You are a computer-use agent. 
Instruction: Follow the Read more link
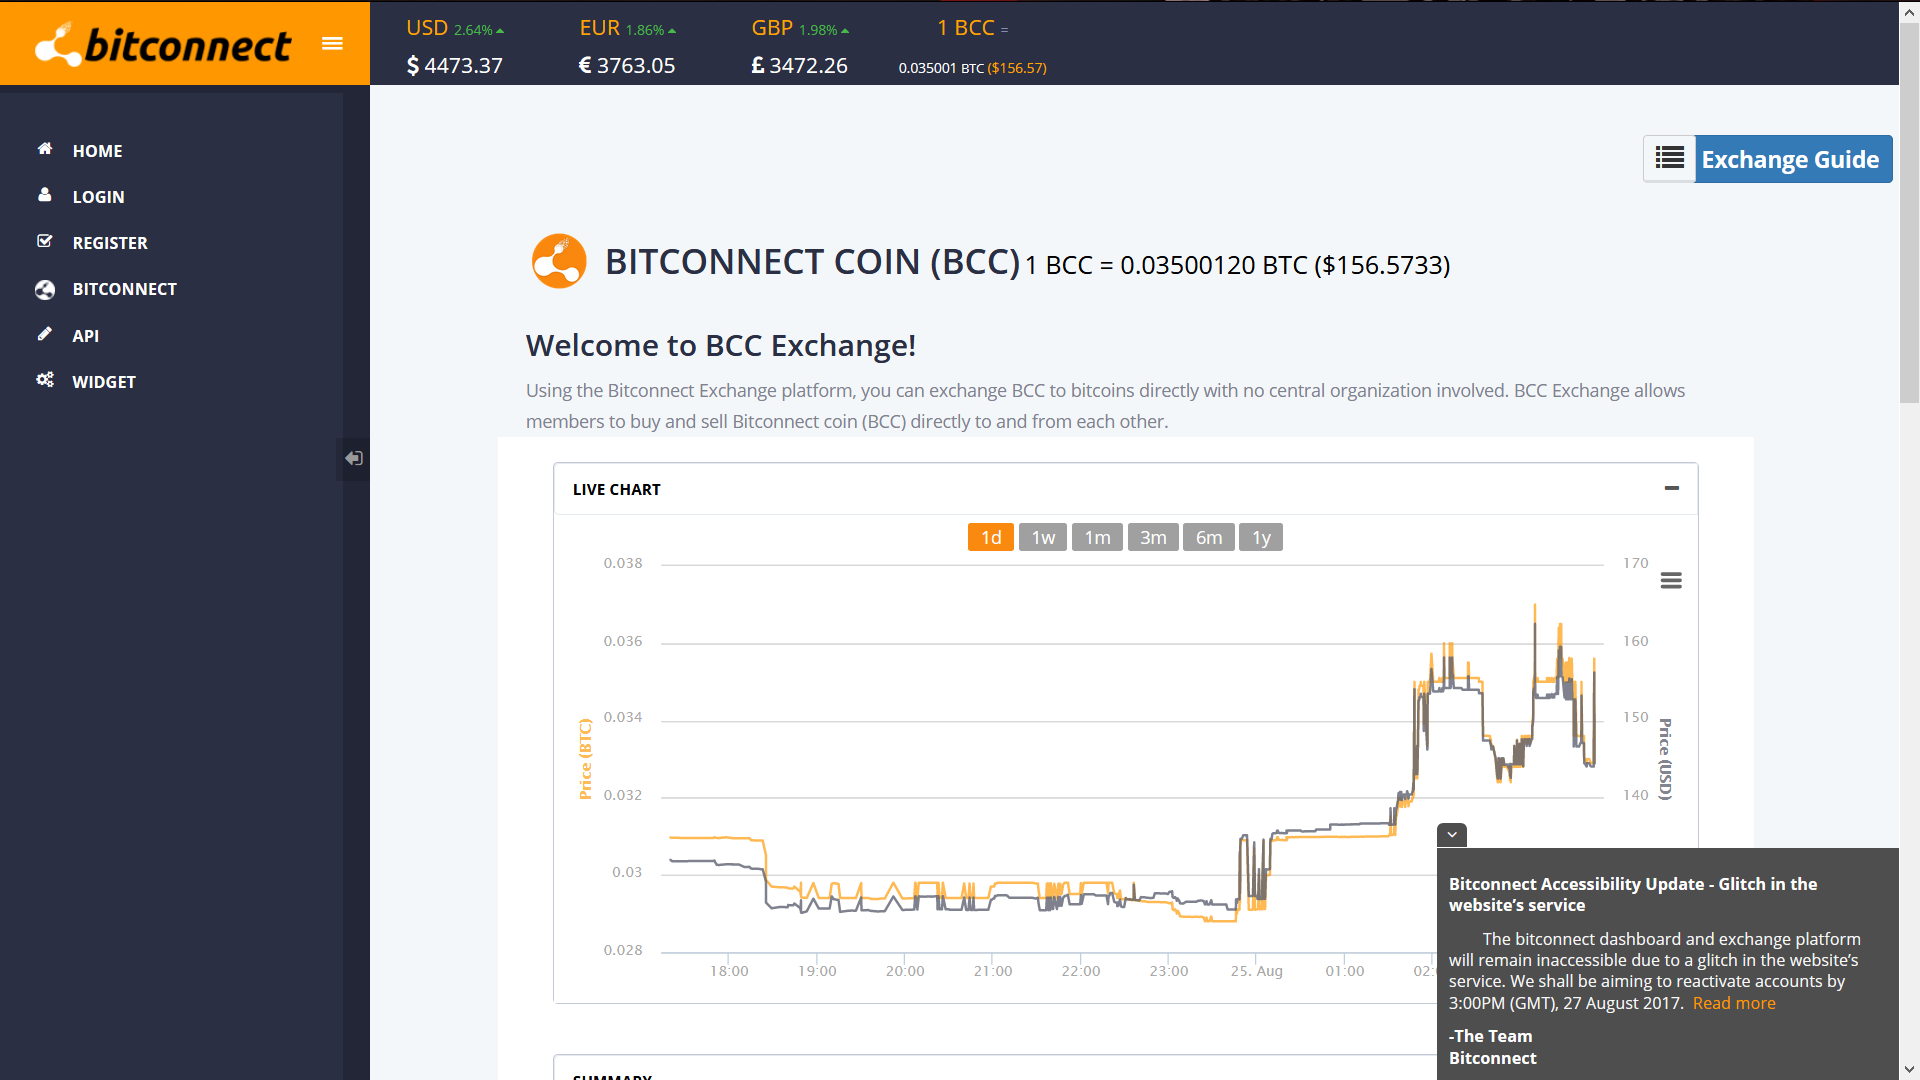pos(1734,1003)
